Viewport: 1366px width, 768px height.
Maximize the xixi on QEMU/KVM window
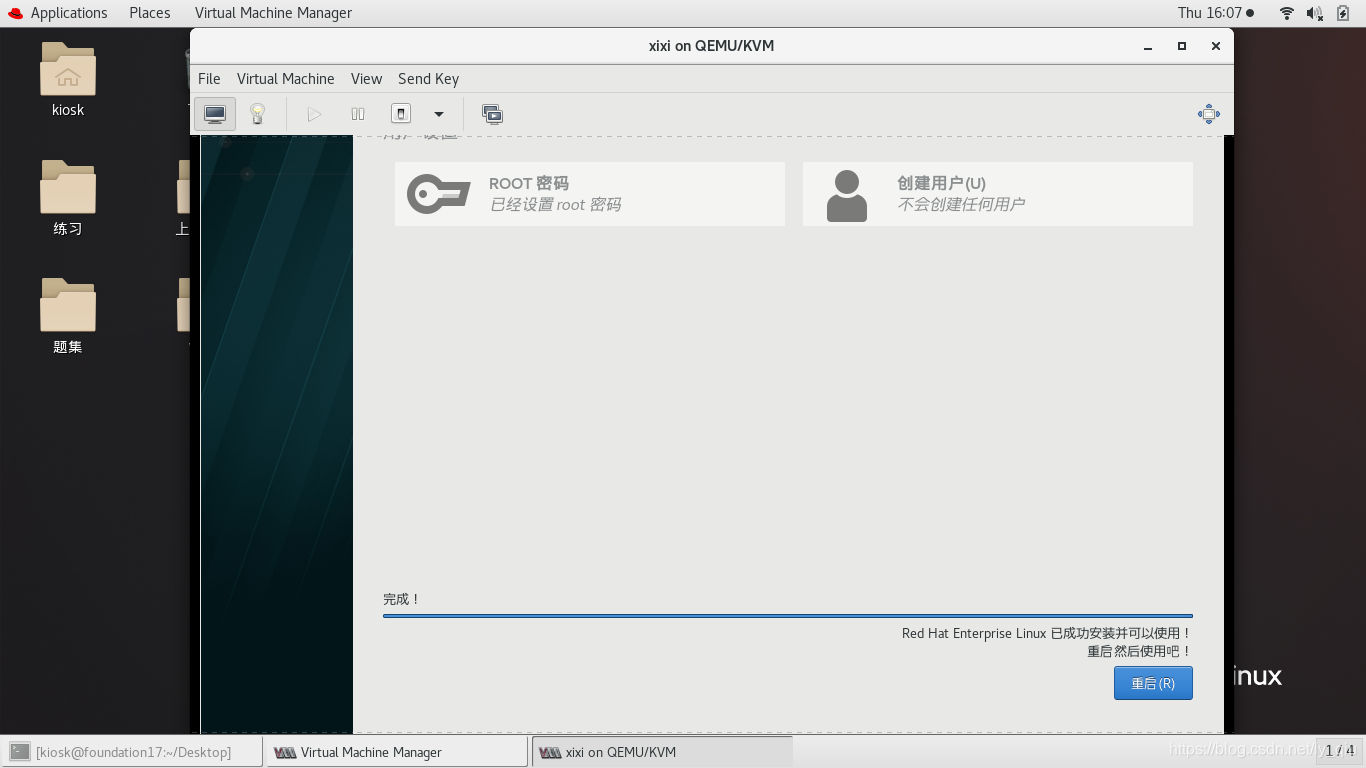click(x=1182, y=46)
